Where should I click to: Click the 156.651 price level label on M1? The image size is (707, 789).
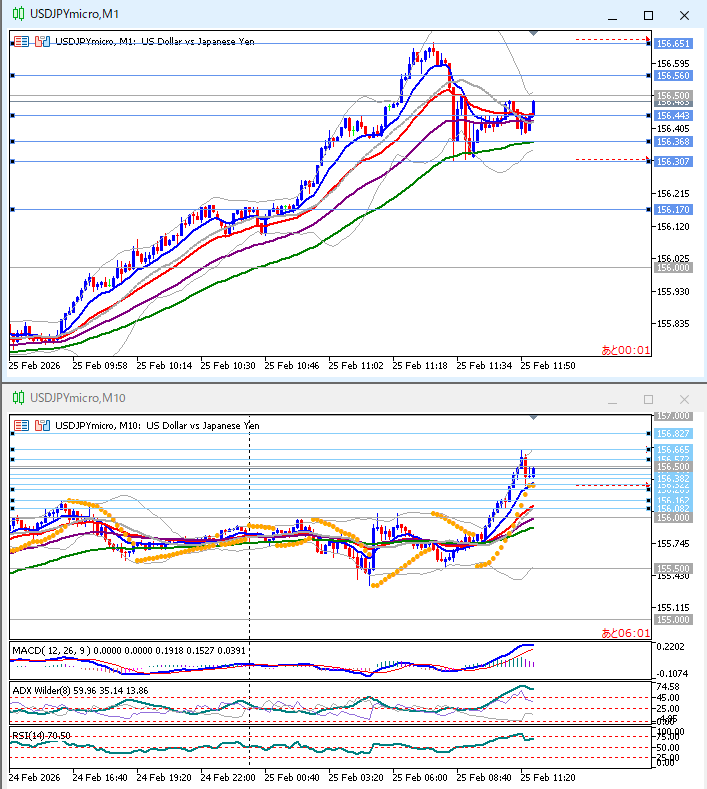point(673,44)
